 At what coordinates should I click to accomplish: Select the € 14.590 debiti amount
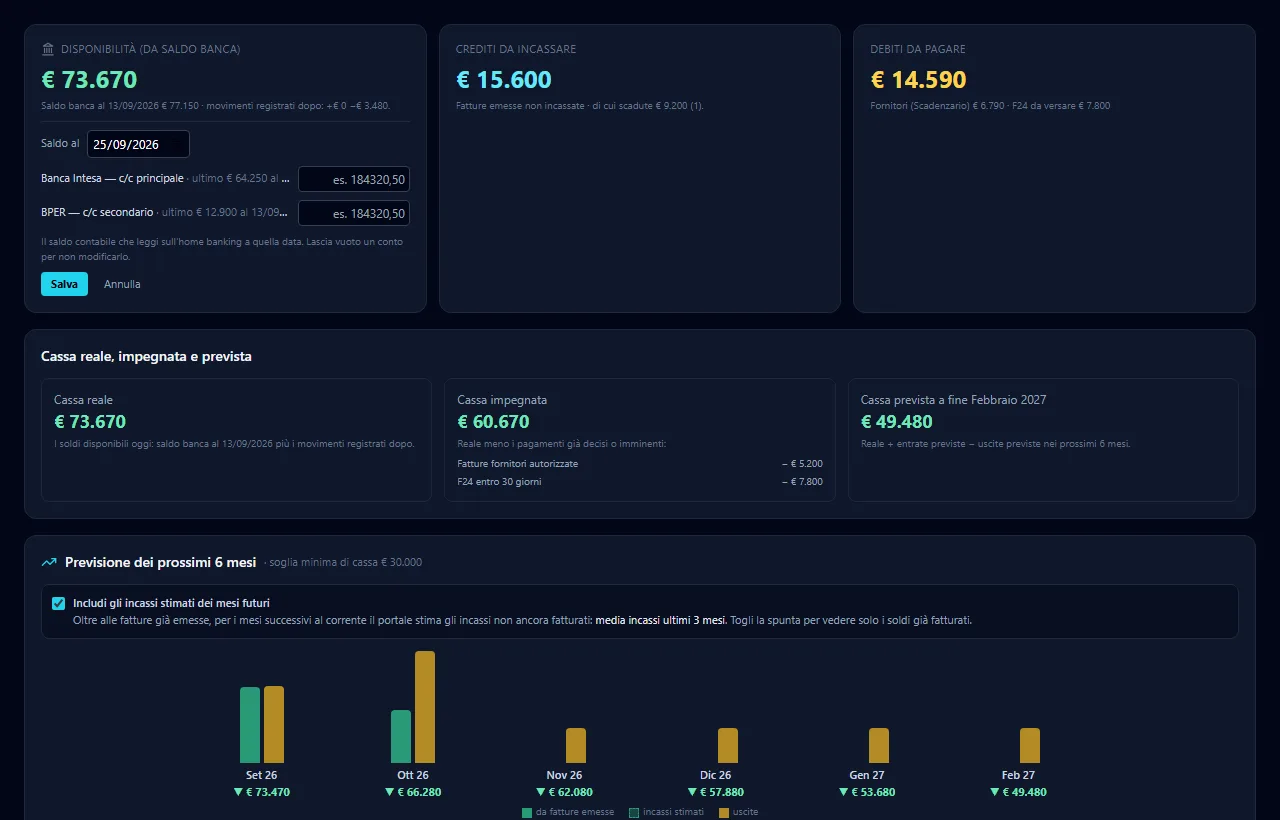[919, 80]
